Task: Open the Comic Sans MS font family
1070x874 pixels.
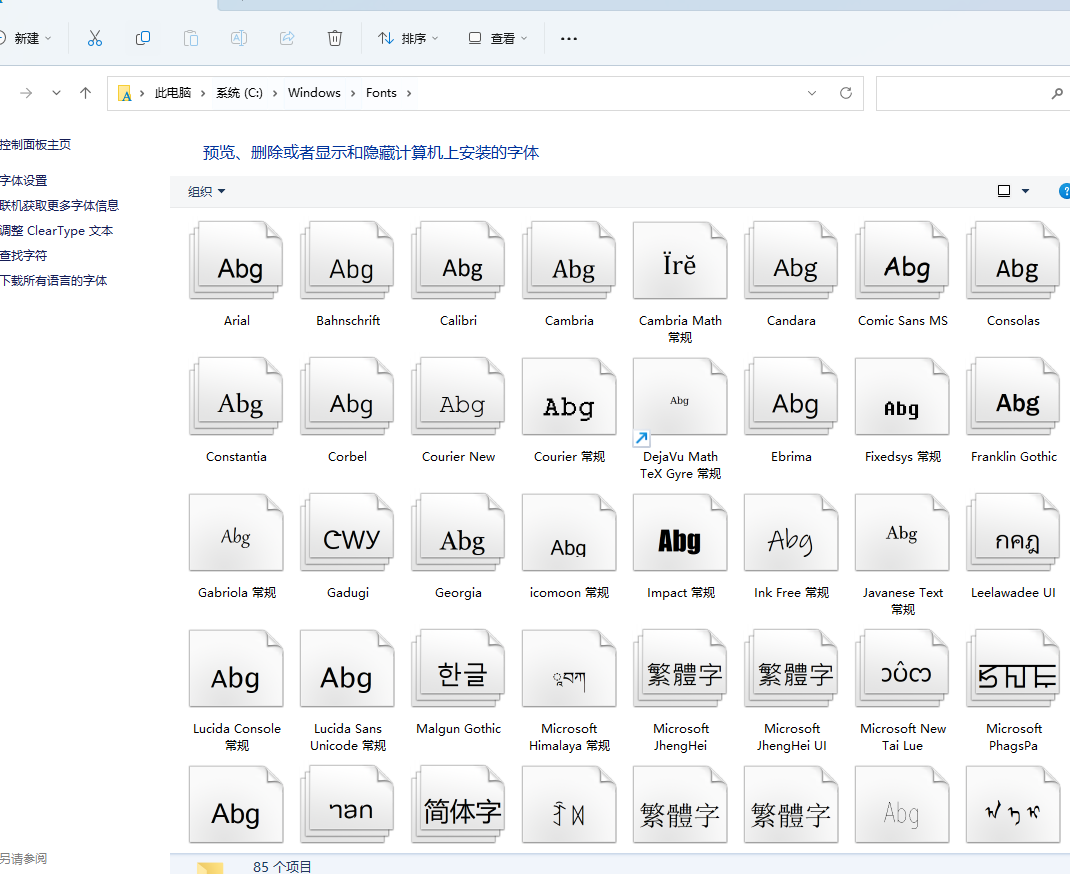Action: coord(902,268)
